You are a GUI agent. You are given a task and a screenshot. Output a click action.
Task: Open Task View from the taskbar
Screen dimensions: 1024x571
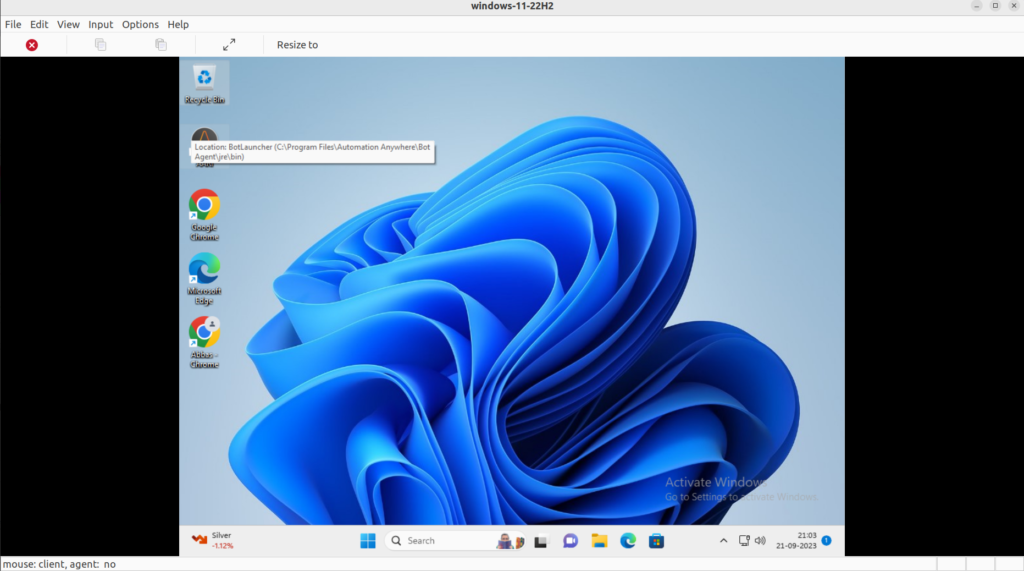click(x=541, y=541)
